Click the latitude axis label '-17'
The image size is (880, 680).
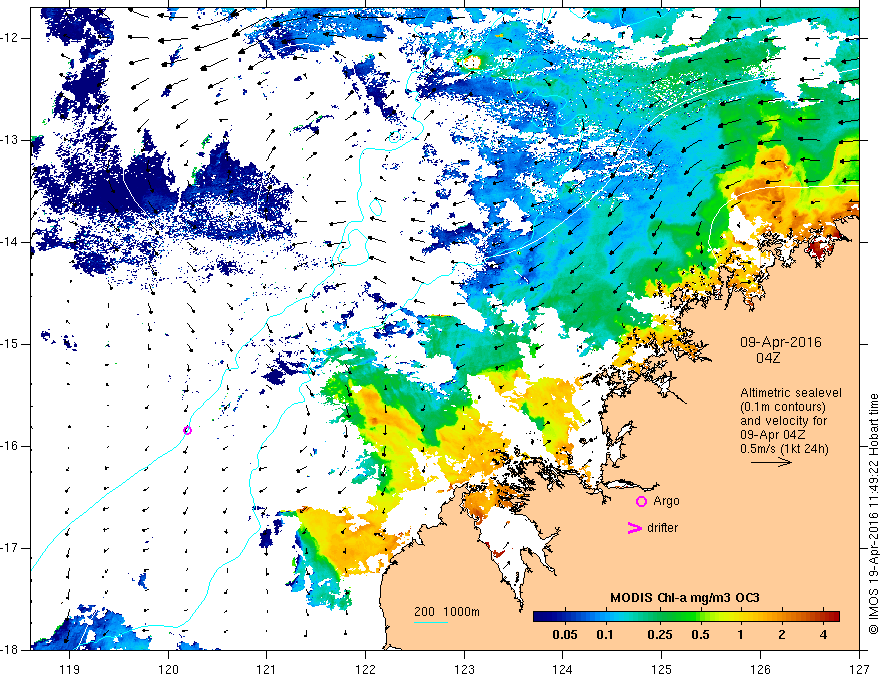pyautogui.click(x=11, y=548)
